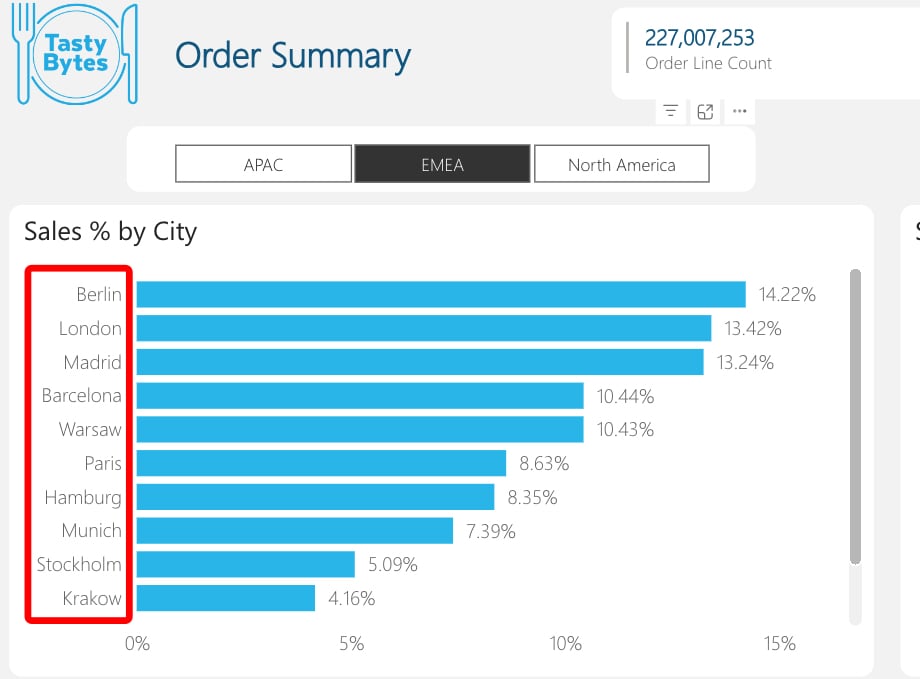This screenshot has height=679, width=920.
Task: Click the Krakow bar at 4.16%
Action: (225, 598)
